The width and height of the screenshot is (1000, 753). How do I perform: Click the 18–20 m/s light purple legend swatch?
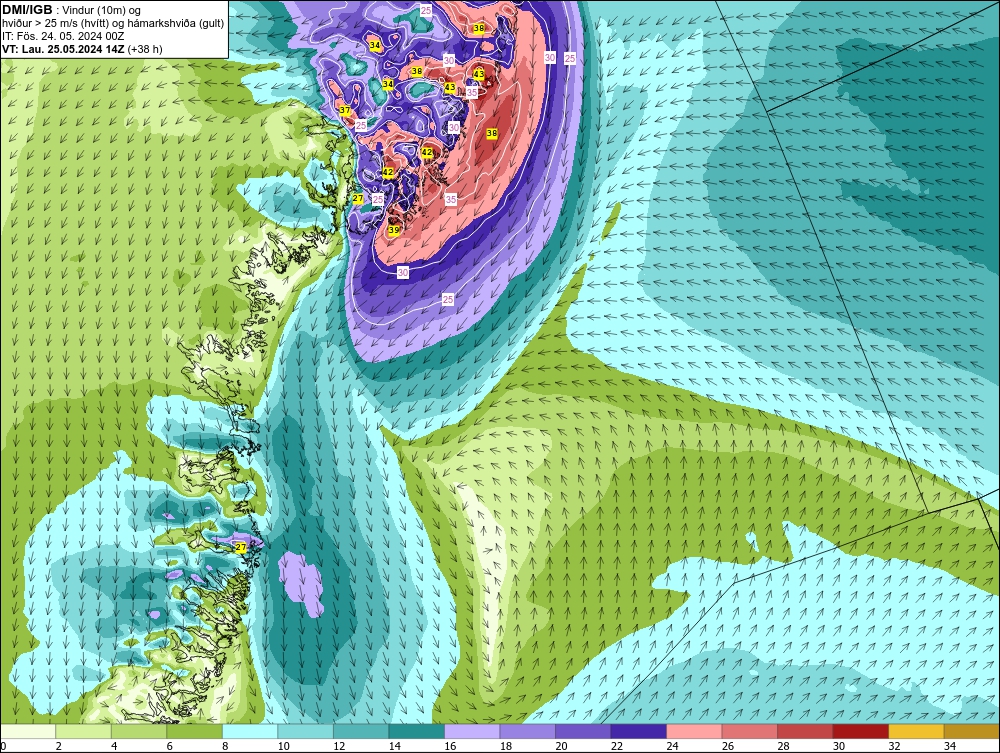pyautogui.click(x=527, y=731)
